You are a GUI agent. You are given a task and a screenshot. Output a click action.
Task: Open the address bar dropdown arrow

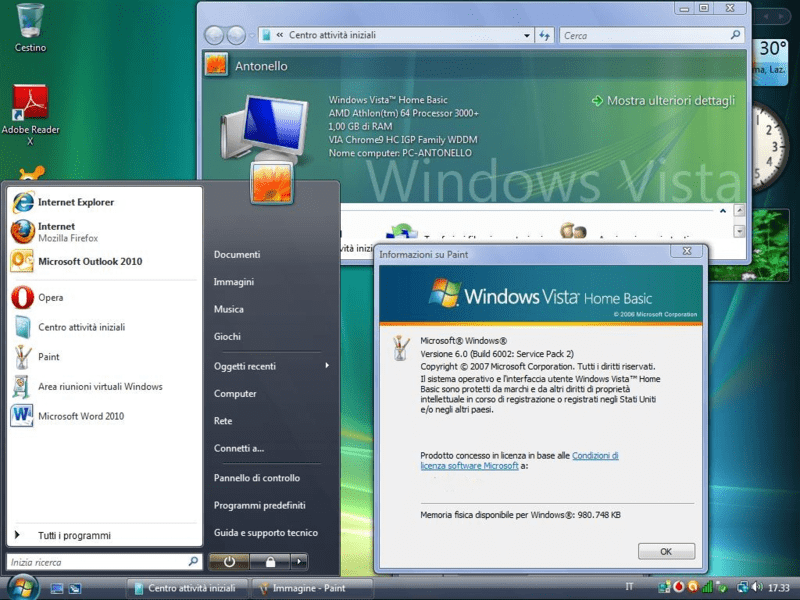(x=527, y=35)
